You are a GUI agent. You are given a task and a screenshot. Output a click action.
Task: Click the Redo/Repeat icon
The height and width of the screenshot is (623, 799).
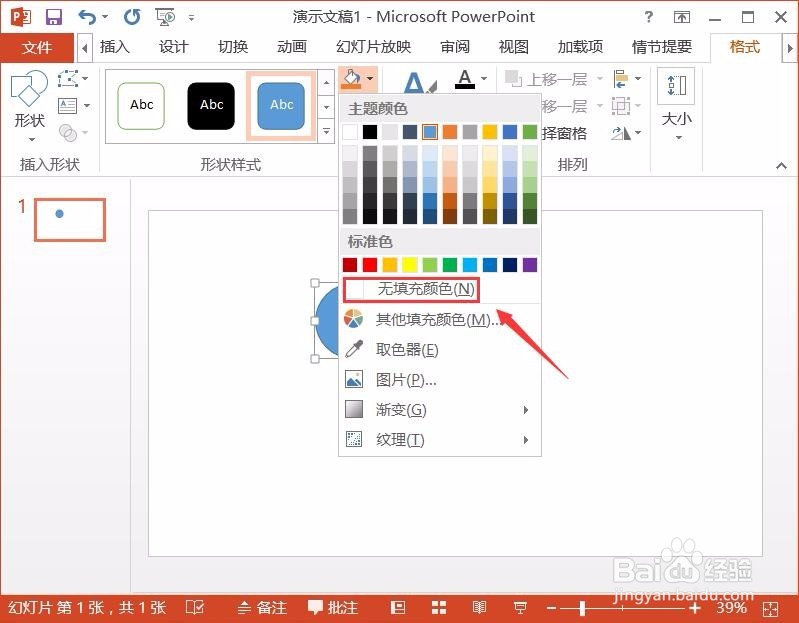click(x=132, y=17)
